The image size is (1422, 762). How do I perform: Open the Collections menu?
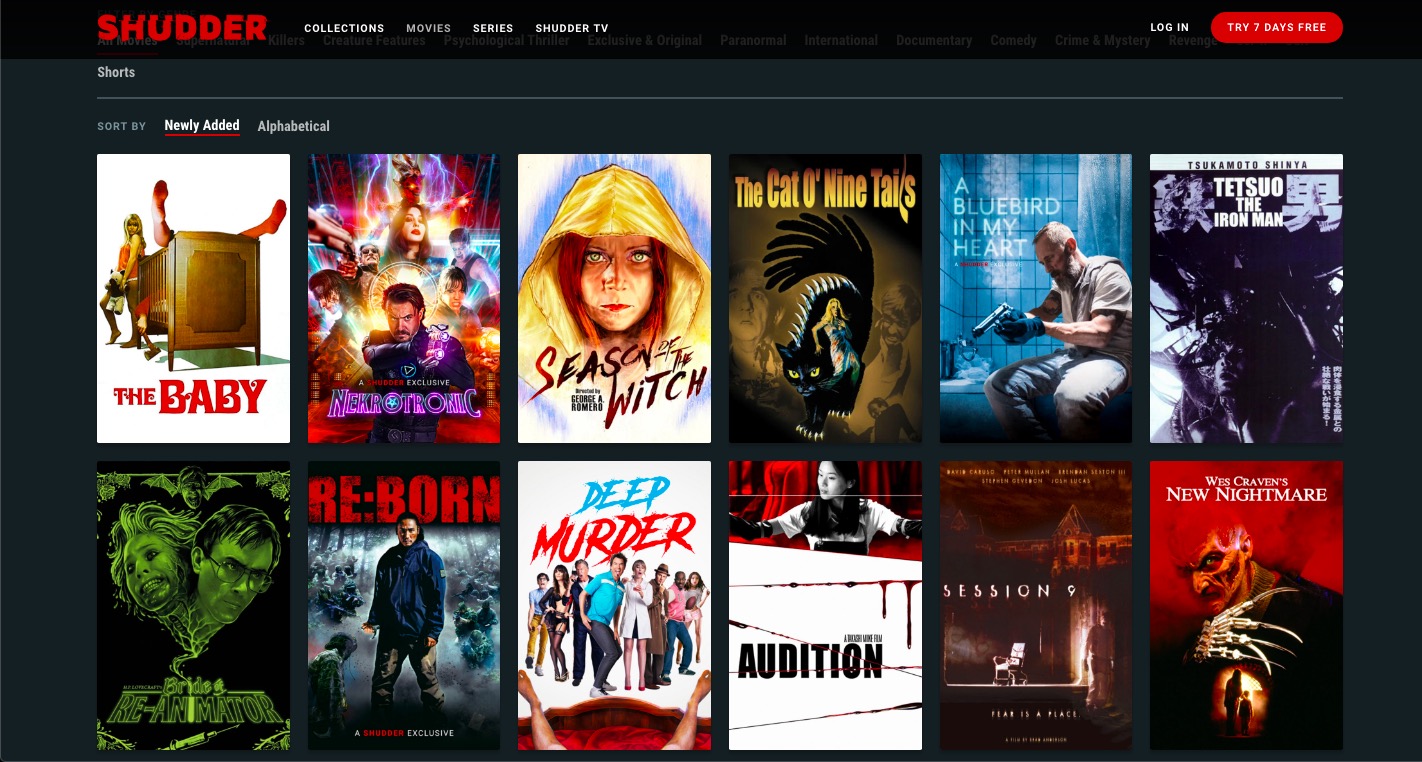(344, 28)
